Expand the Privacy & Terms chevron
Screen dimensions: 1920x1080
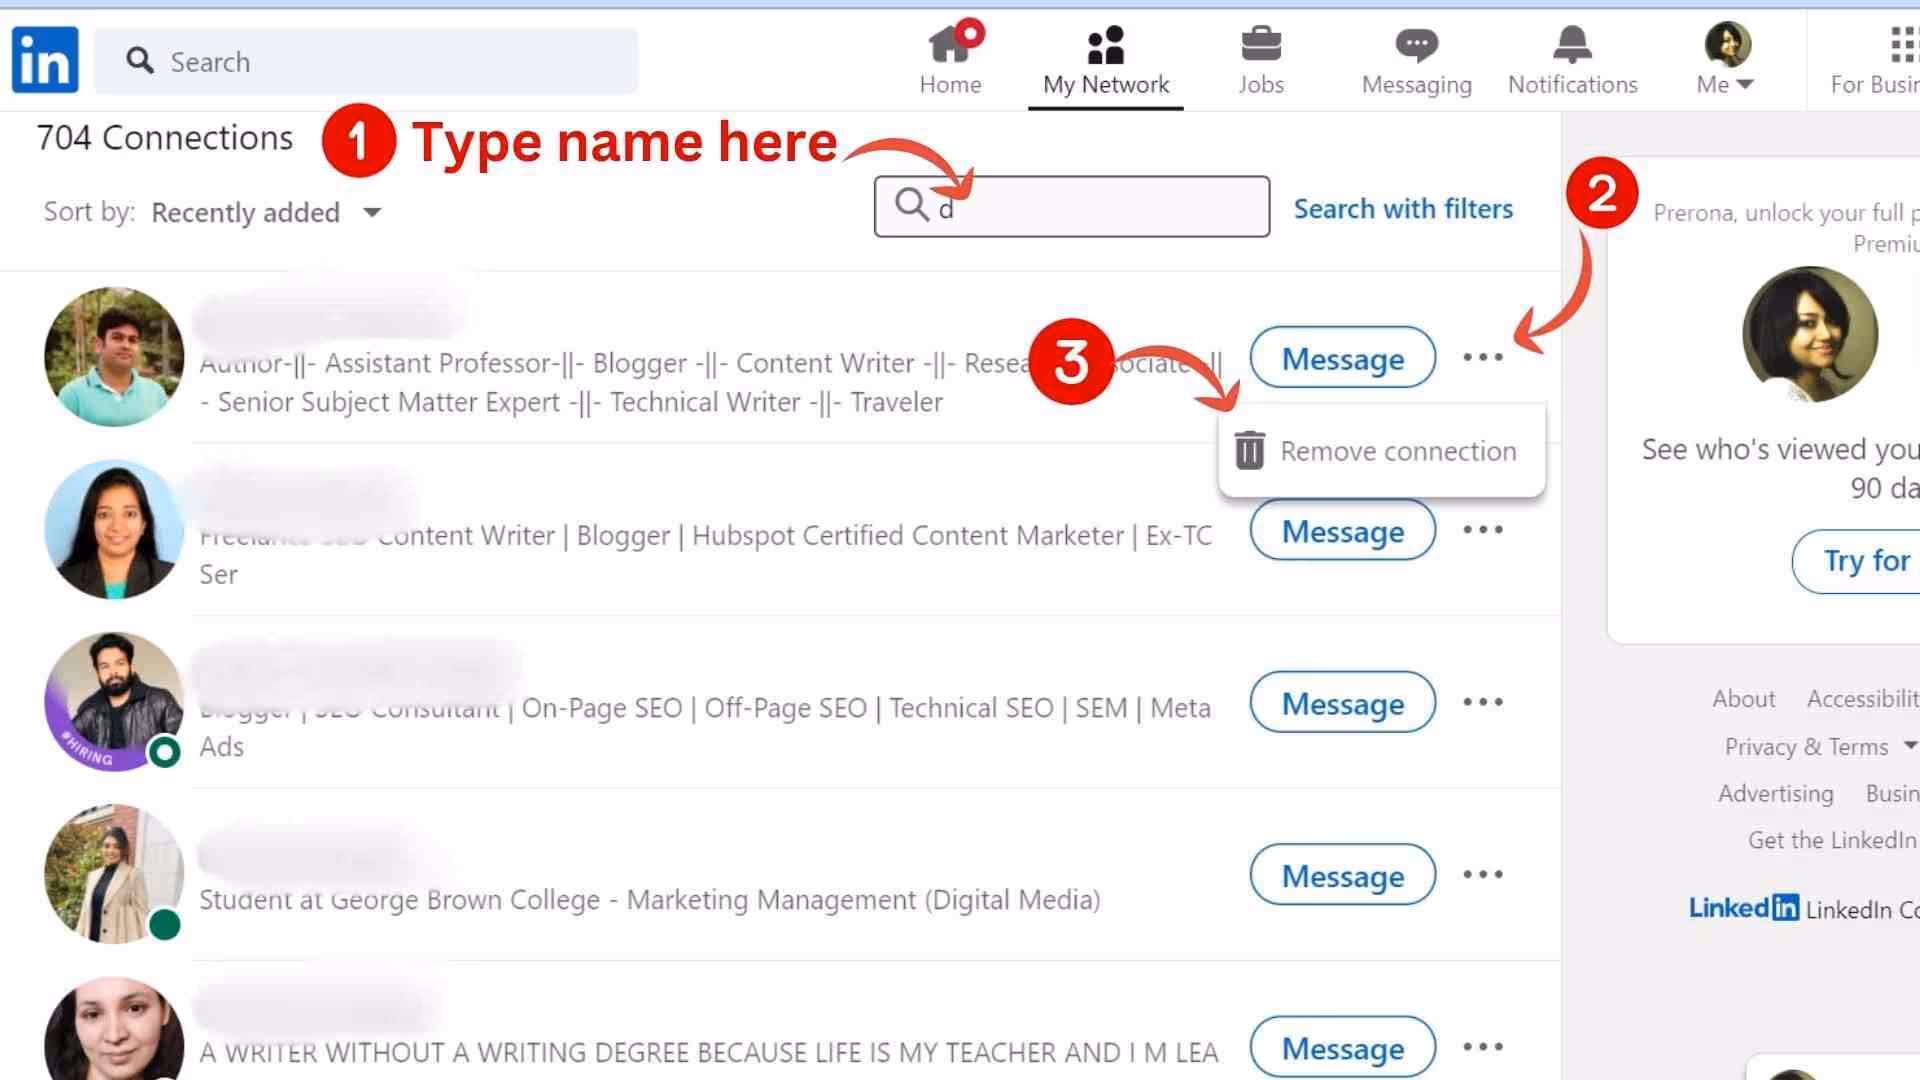pyautogui.click(x=1910, y=746)
